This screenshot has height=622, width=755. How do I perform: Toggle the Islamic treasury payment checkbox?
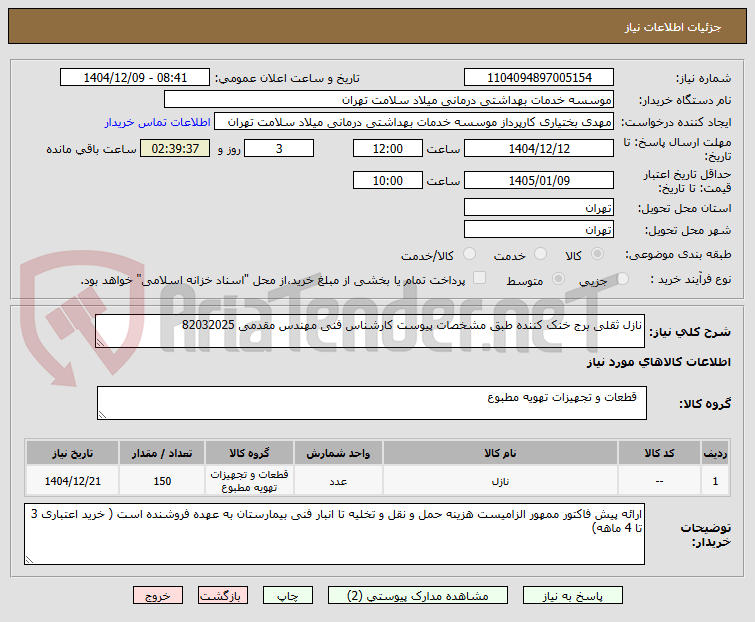tap(480, 278)
